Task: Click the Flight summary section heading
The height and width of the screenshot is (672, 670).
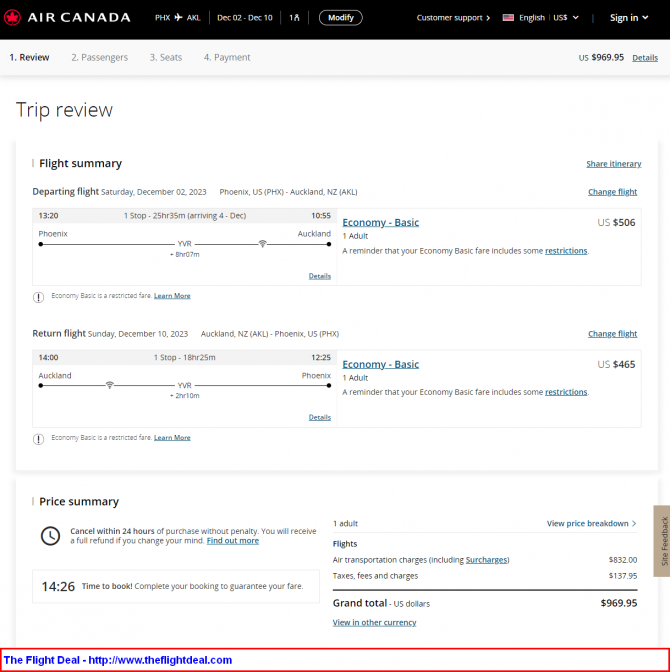Action: pos(80,163)
